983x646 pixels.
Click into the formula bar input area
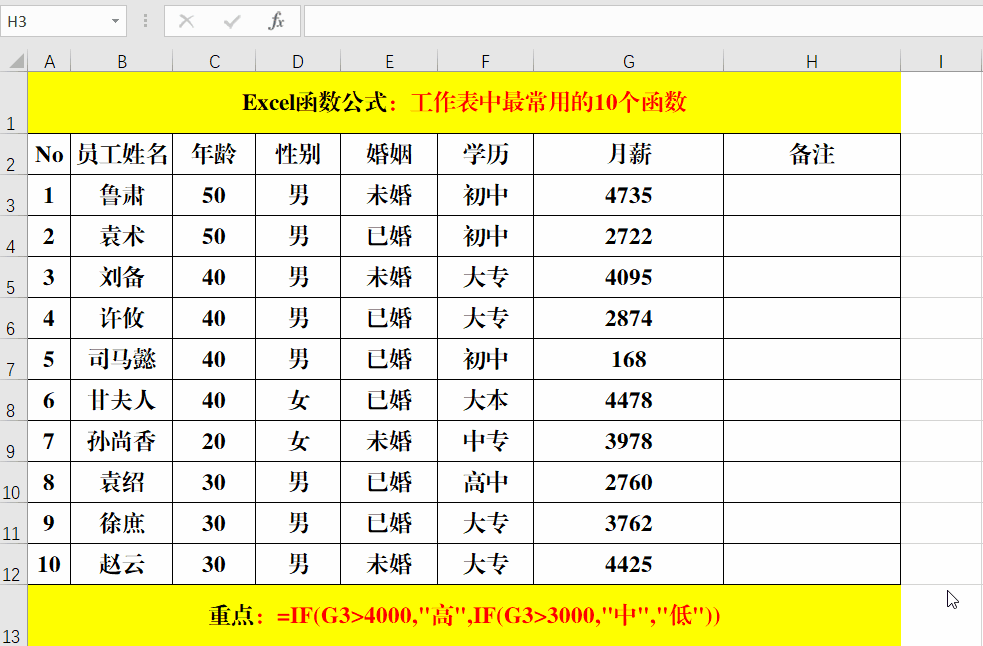point(643,21)
